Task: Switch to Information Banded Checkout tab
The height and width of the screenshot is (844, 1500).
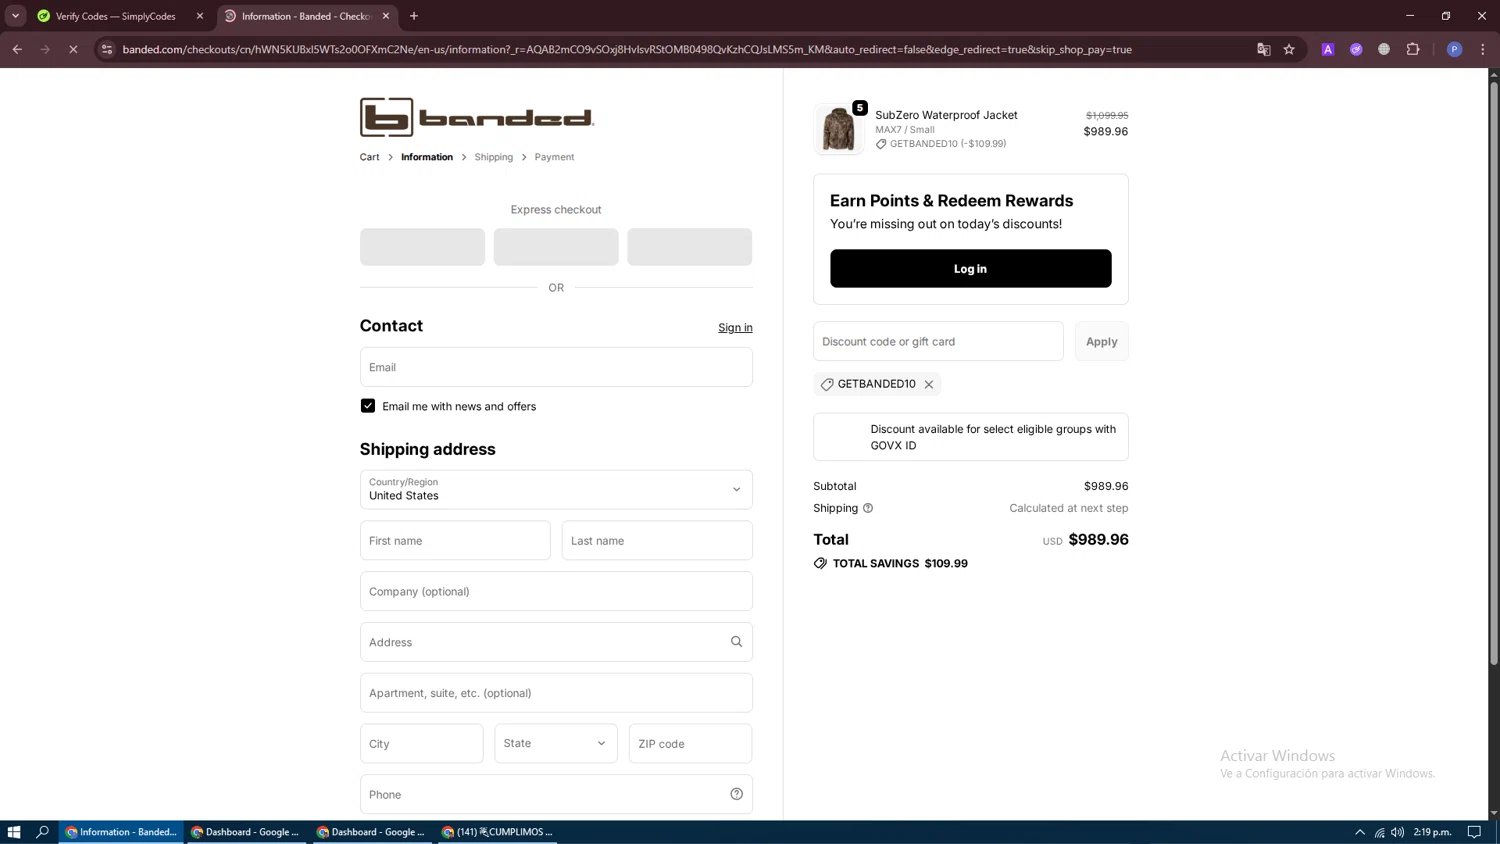Action: [x=305, y=16]
